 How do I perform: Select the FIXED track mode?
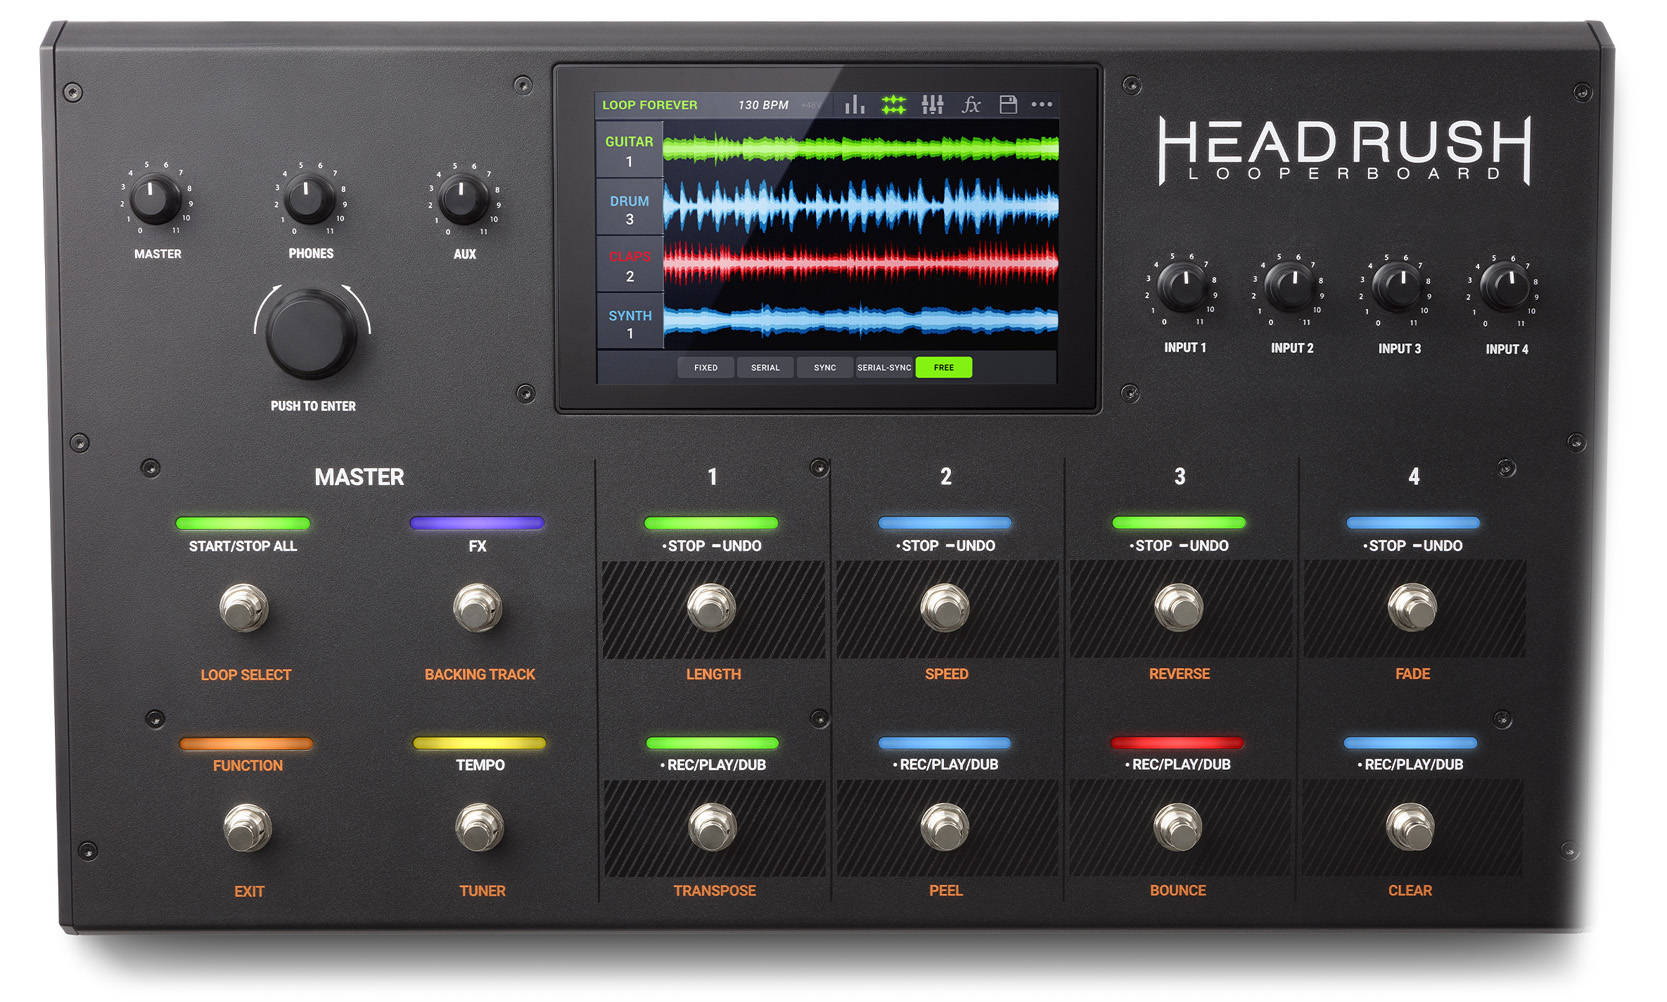pos(706,368)
